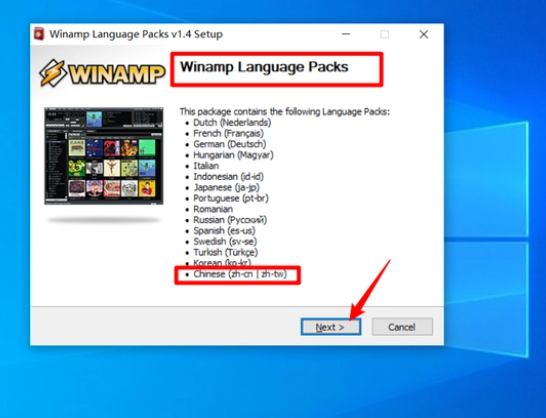Image resolution: width=546 pixels, height=418 pixels.
Task: Click the Winamp installer title bar icon
Action: (39, 34)
